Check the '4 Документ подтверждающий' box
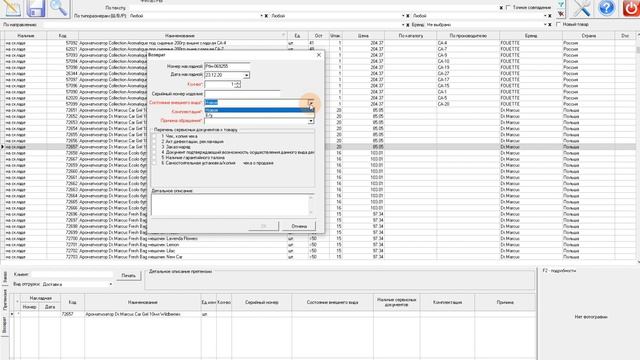 [154, 152]
